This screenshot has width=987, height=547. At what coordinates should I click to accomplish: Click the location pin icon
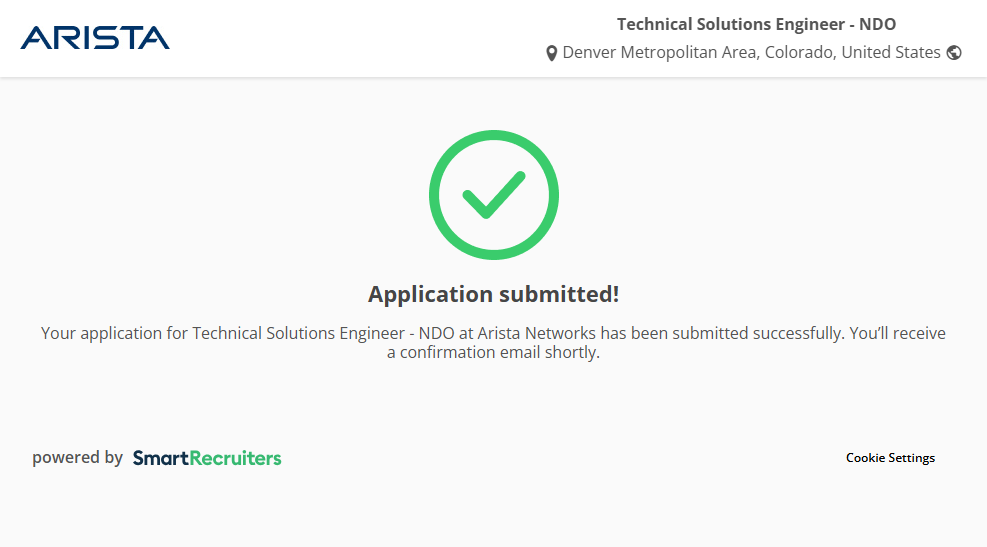point(551,53)
